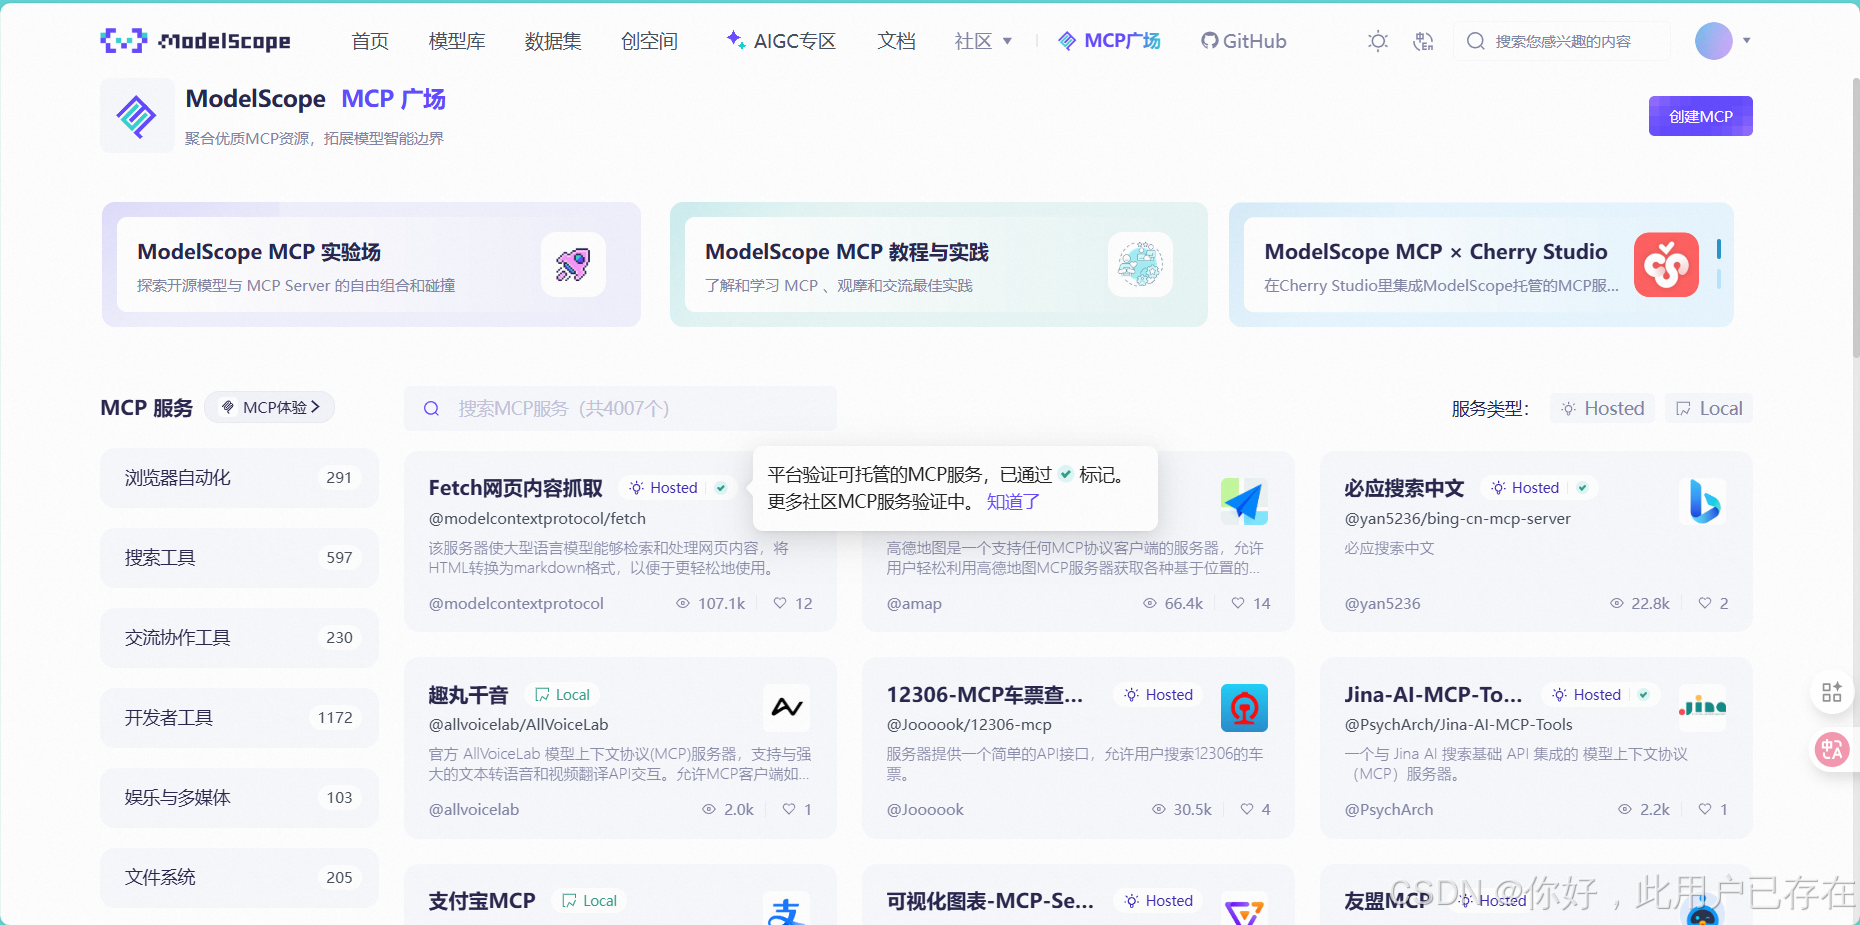Click the MCP体验 button
Screen dimensions: 1860x925
[x=270, y=407]
